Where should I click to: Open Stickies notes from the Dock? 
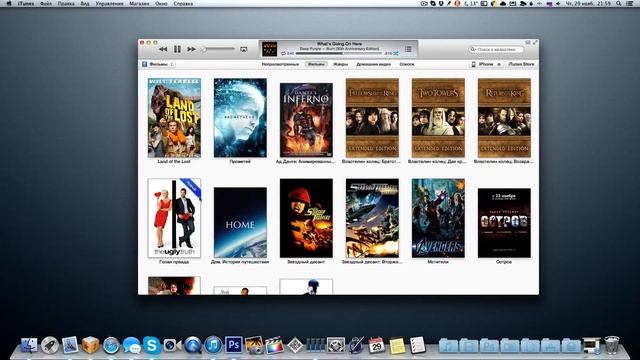pyautogui.click(x=397, y=345)
